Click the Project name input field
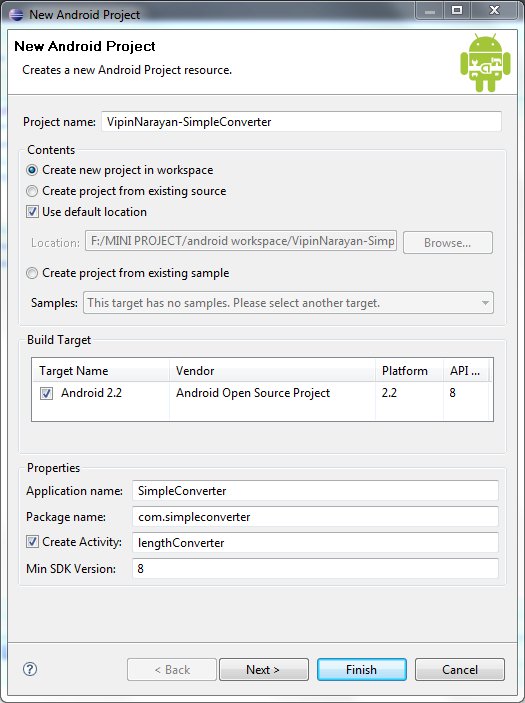Screen dimensions: 525x703 (x=301, y=122)
